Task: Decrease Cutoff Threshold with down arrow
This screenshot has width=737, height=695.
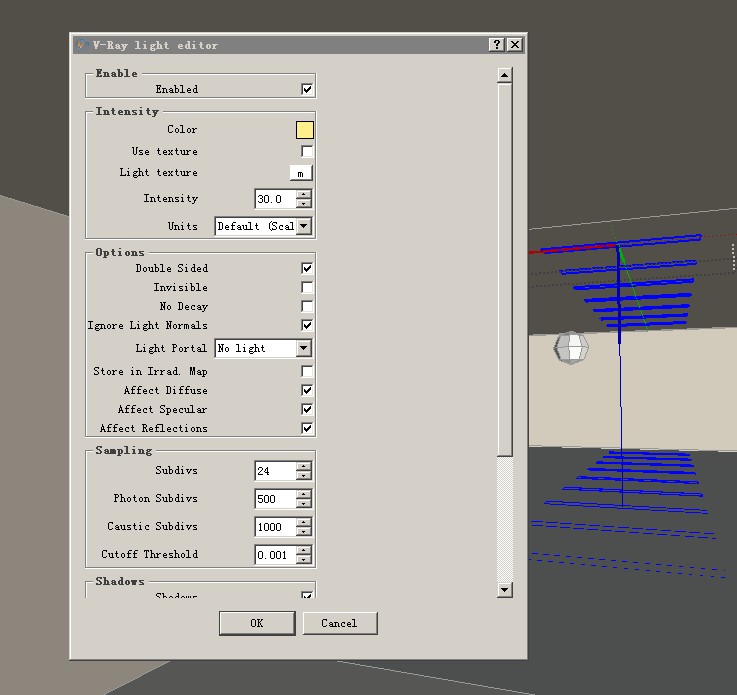Action: [x=304, y=560]
